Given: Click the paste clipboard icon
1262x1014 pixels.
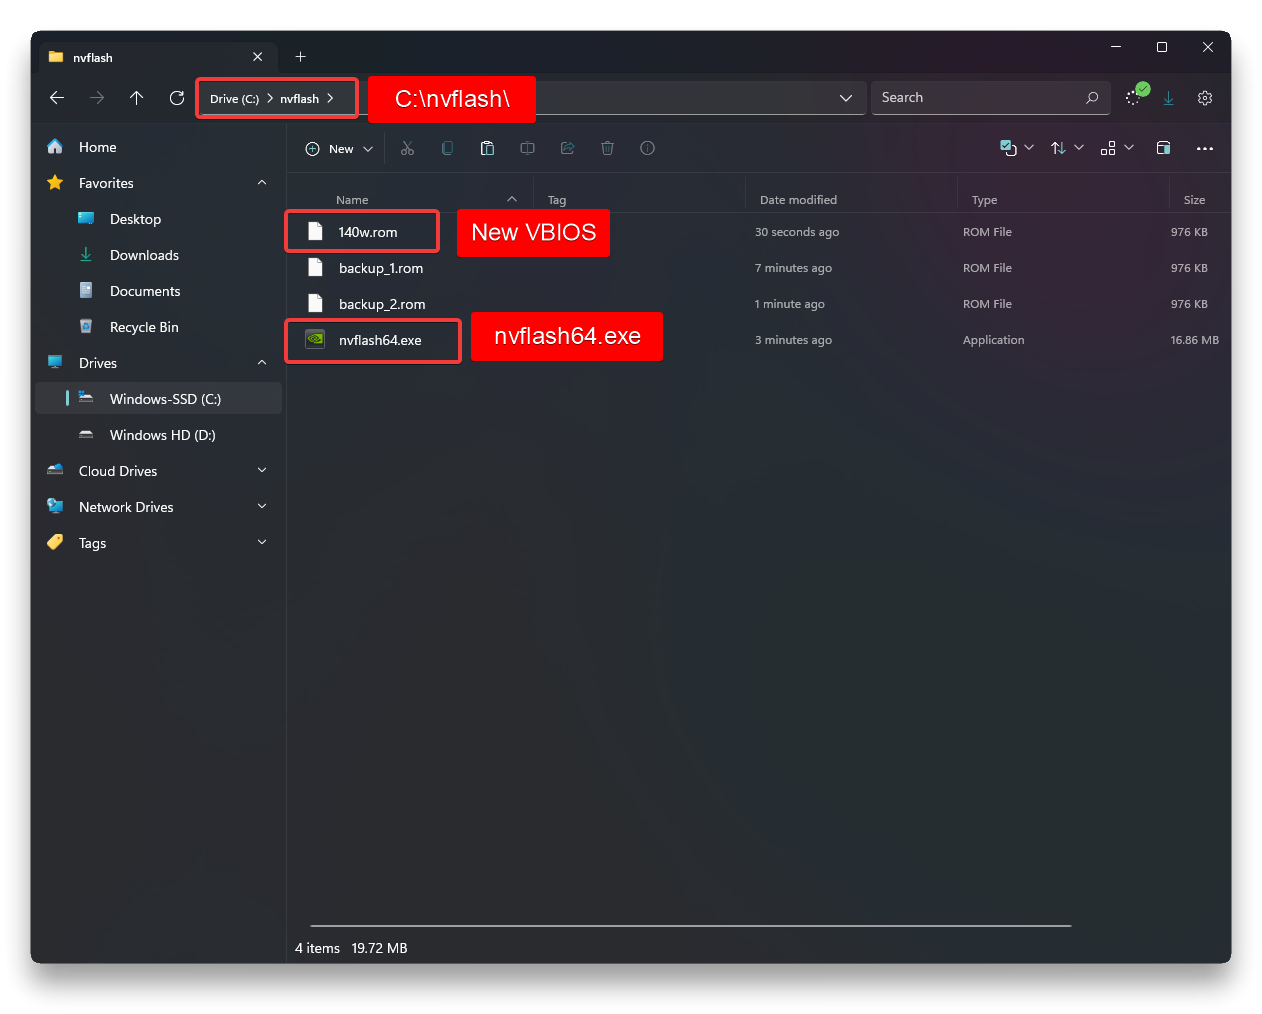Looking at the screenshot, I should pos(487,148).
